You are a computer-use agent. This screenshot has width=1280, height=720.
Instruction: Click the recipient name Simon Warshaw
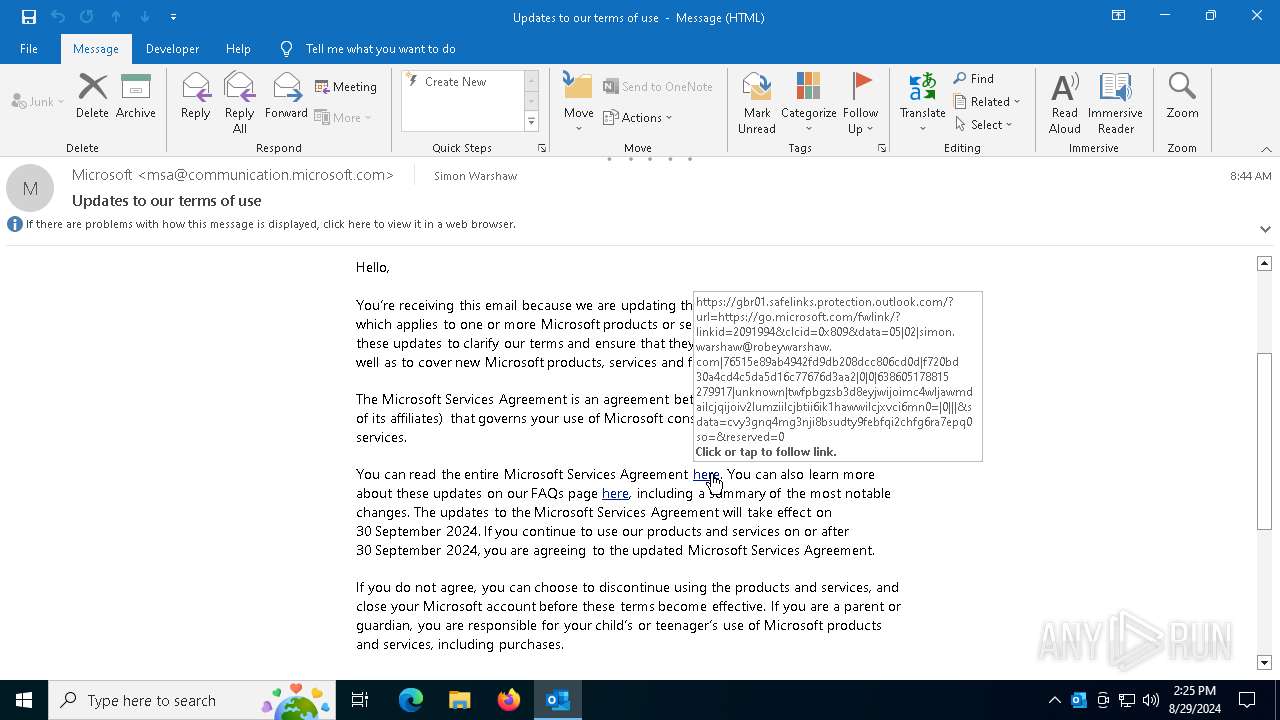click(x=475, y=176)
